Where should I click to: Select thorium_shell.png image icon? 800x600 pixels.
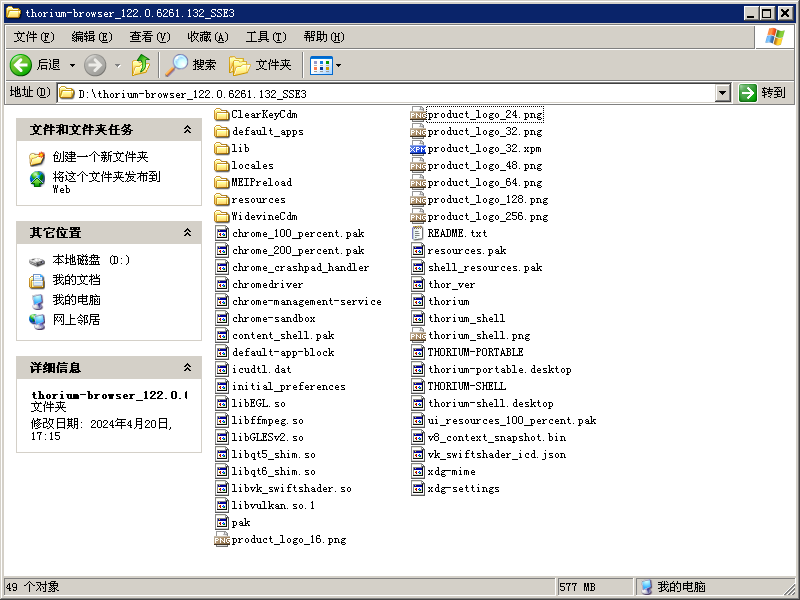point(418,336)
